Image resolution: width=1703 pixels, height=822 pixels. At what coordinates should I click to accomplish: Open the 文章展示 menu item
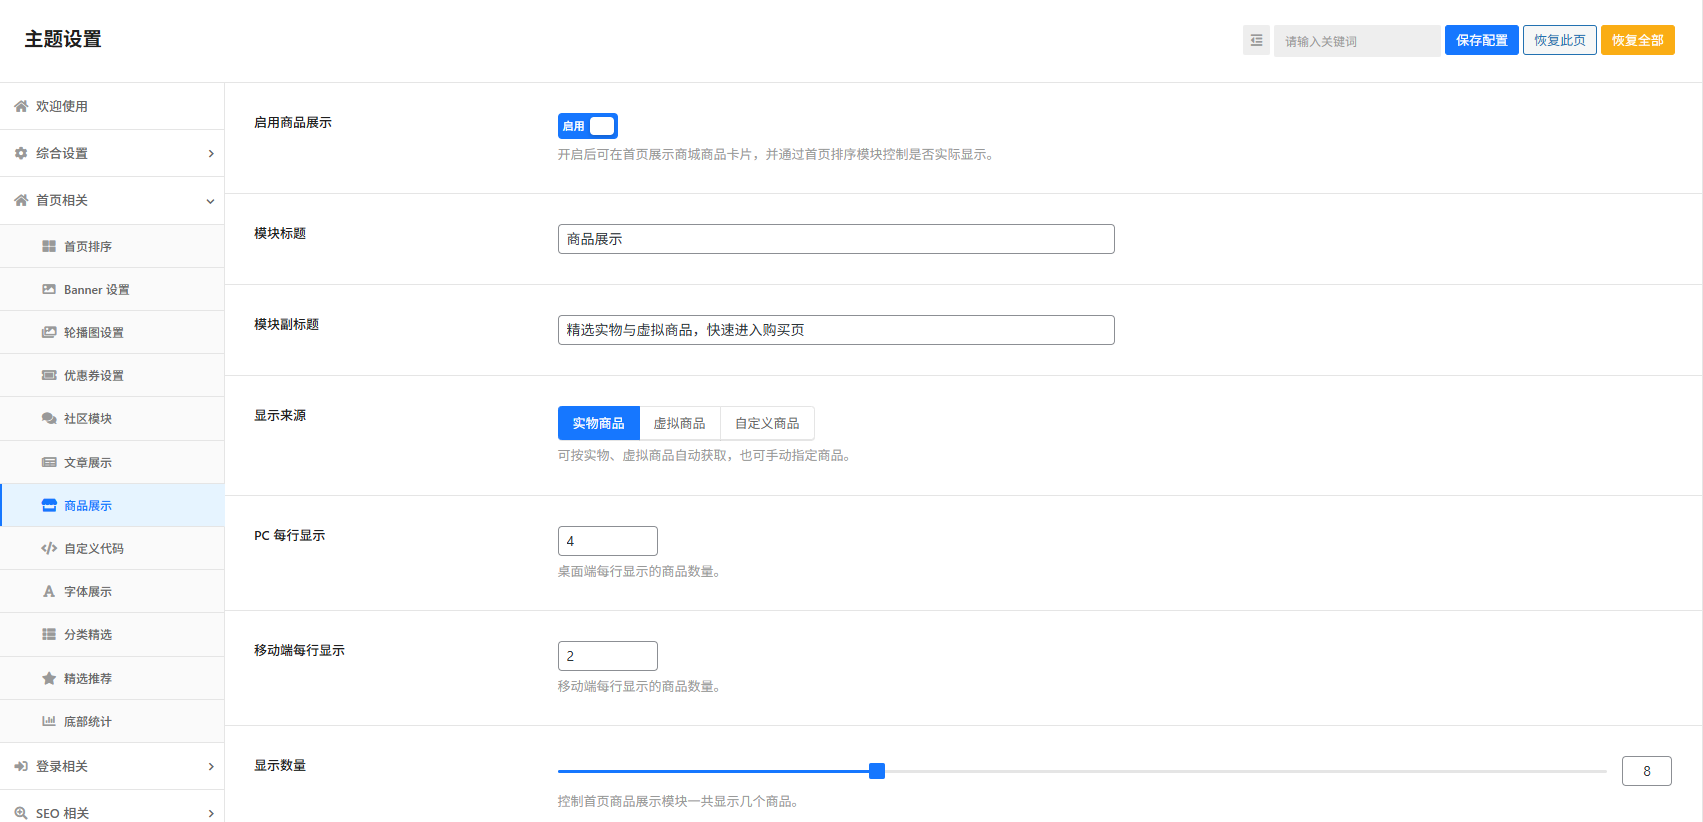point(88,463)
